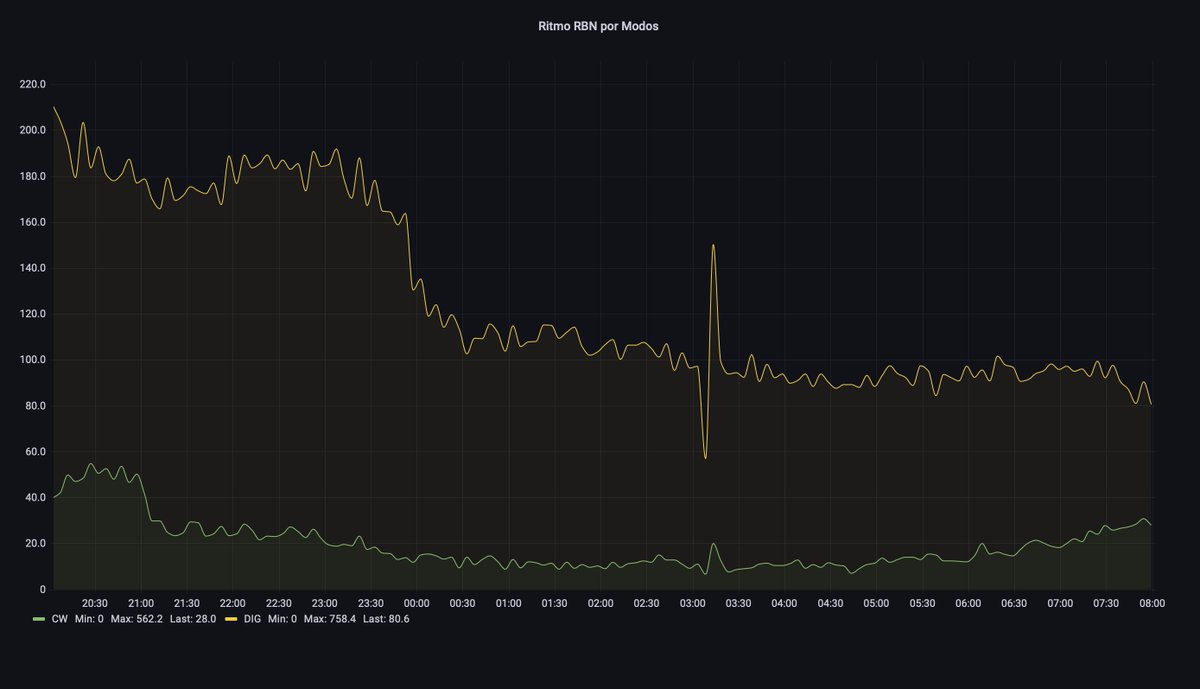Click the peak of the yellow DIG spike
Image resolution: width=1200 pixels, height=689 pixels.
coord(713,245)
